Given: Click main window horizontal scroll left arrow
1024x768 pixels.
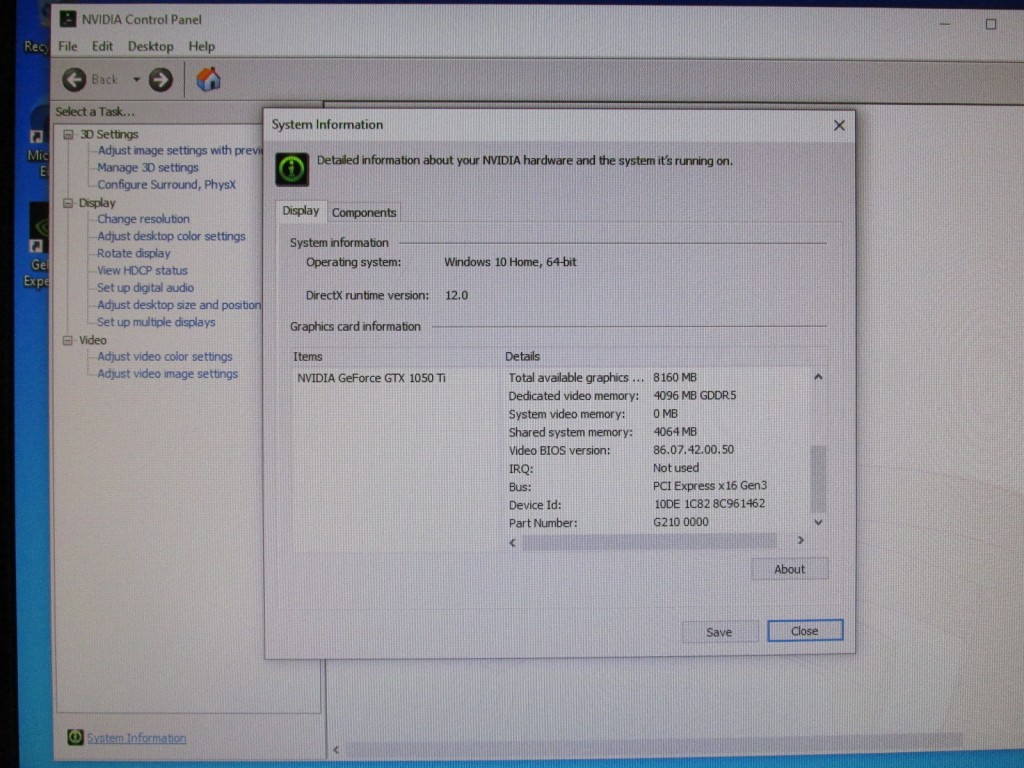Looking at the screenshot, I should pyautogui.click(x=336, y=750).
